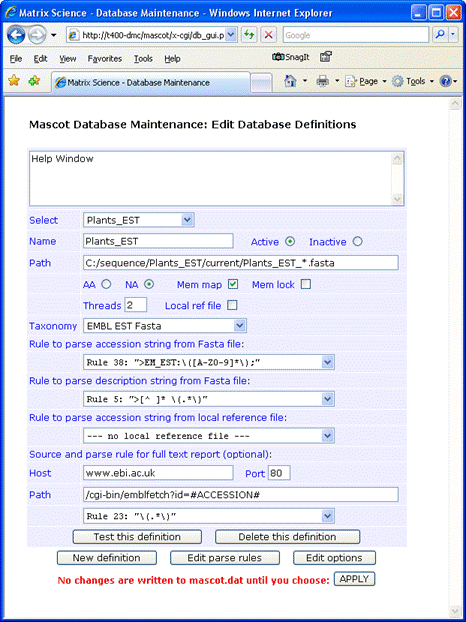Enable the Local ref file checkbox

[232, 305]
